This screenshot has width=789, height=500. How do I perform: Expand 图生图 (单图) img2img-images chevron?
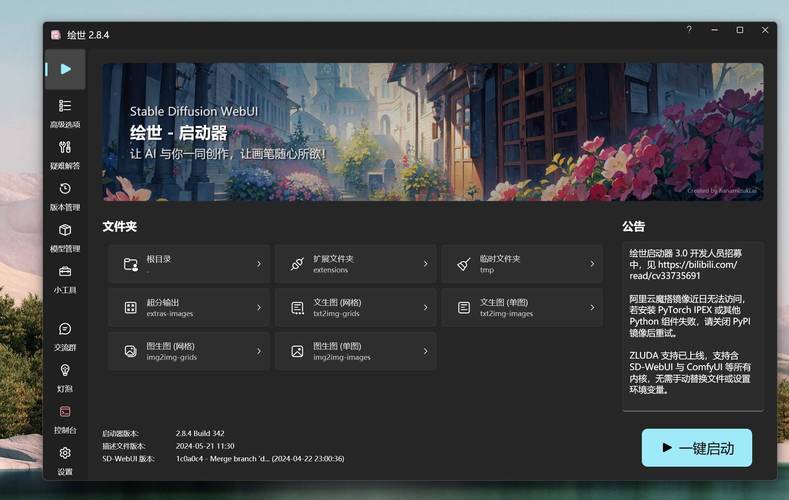pyautogui.click(x=426, y=351)
